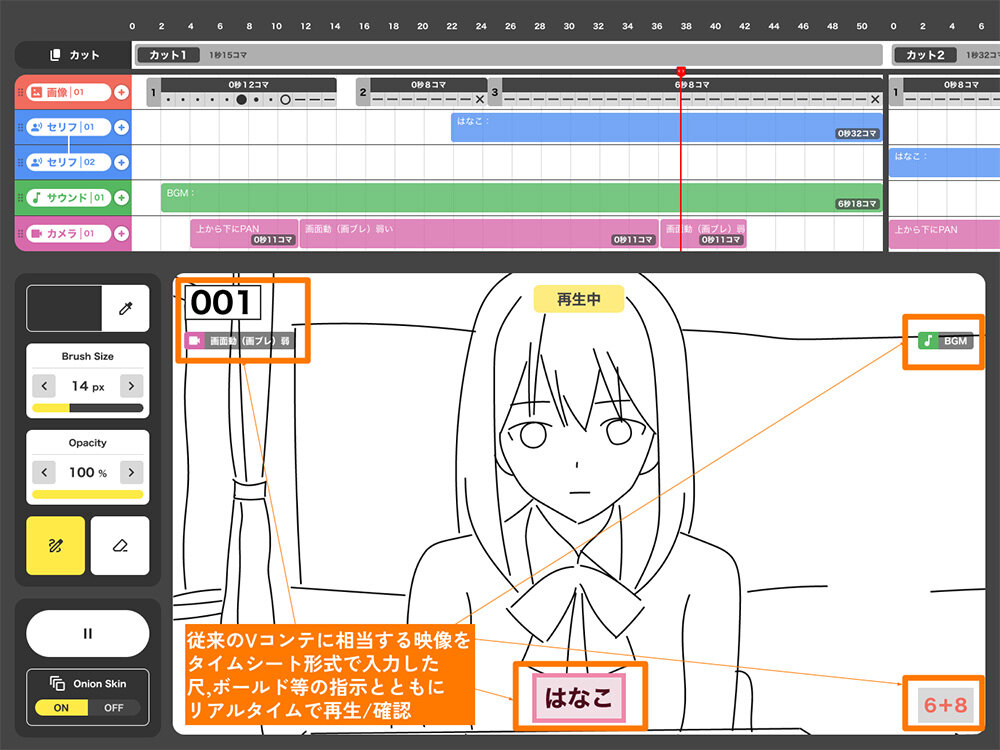The image size is (1000, 750).
Task: Select the カット1 tab
Action: (167, 55)
